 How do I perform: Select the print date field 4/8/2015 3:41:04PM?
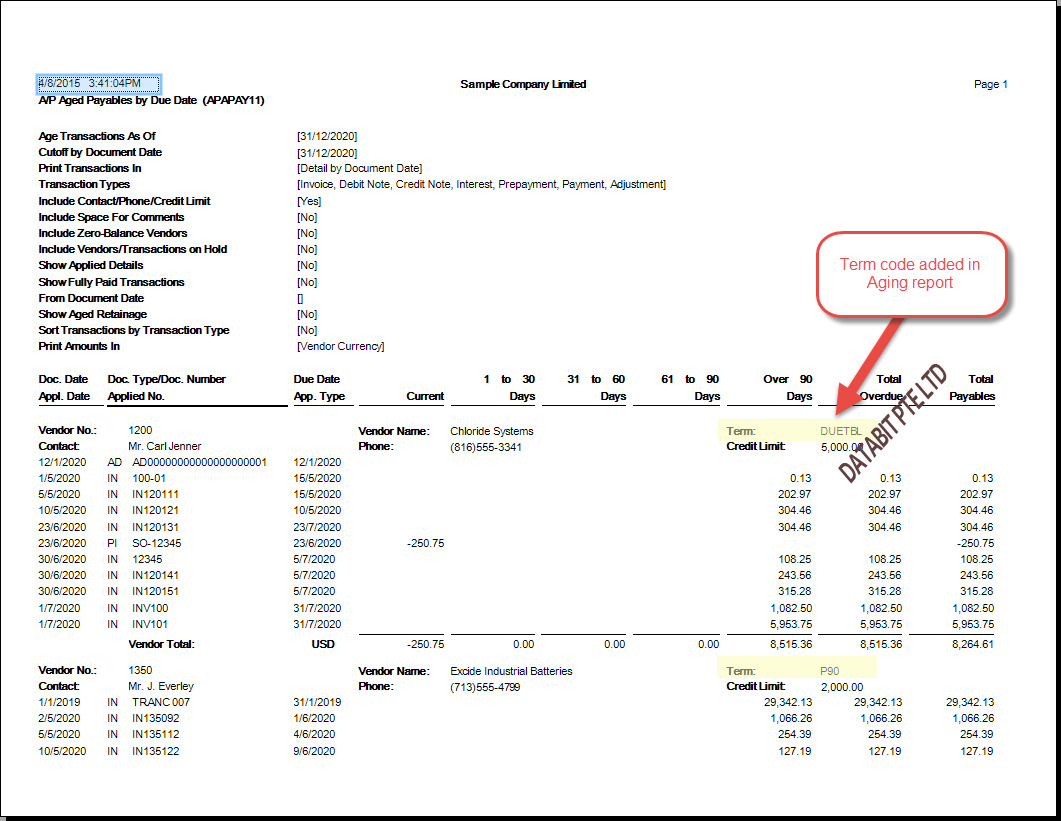(98, 84)
